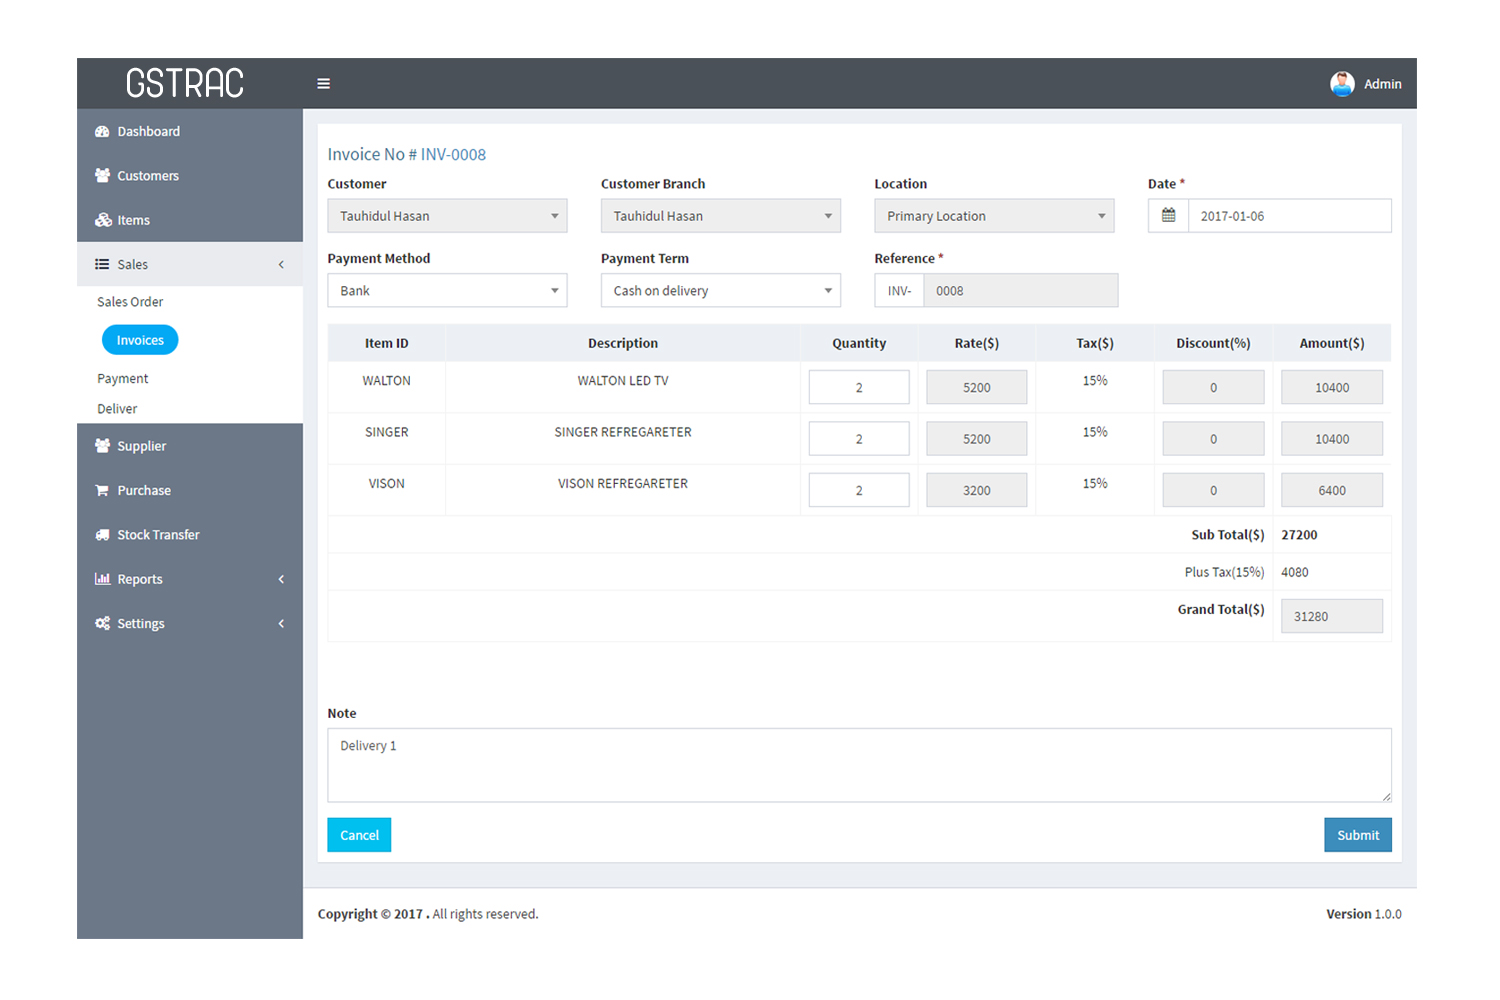Click the WALTON quantity field
Screen dimensions: 1500x1000
(859, 387)
